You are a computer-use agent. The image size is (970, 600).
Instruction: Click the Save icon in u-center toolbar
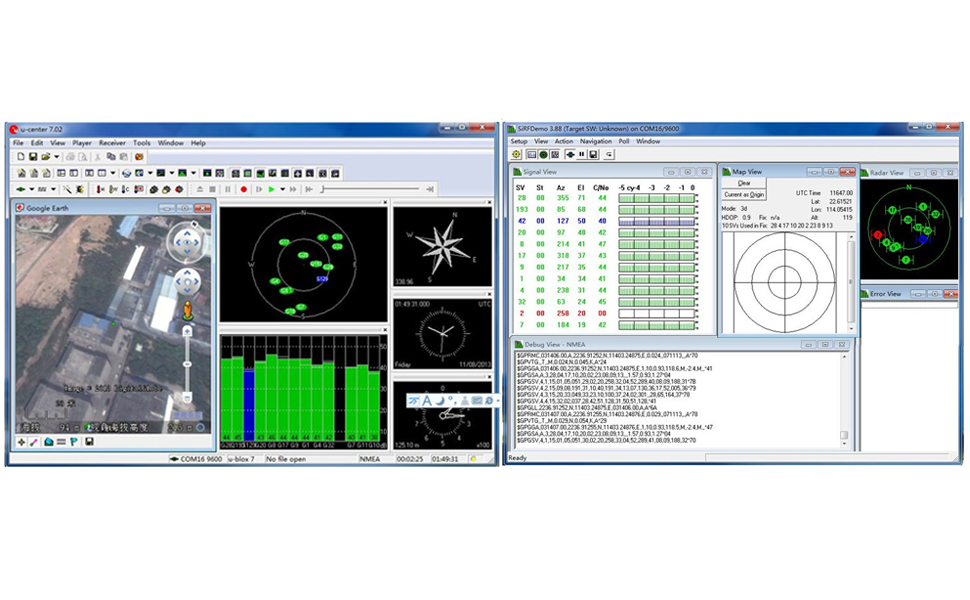point(33,157)
